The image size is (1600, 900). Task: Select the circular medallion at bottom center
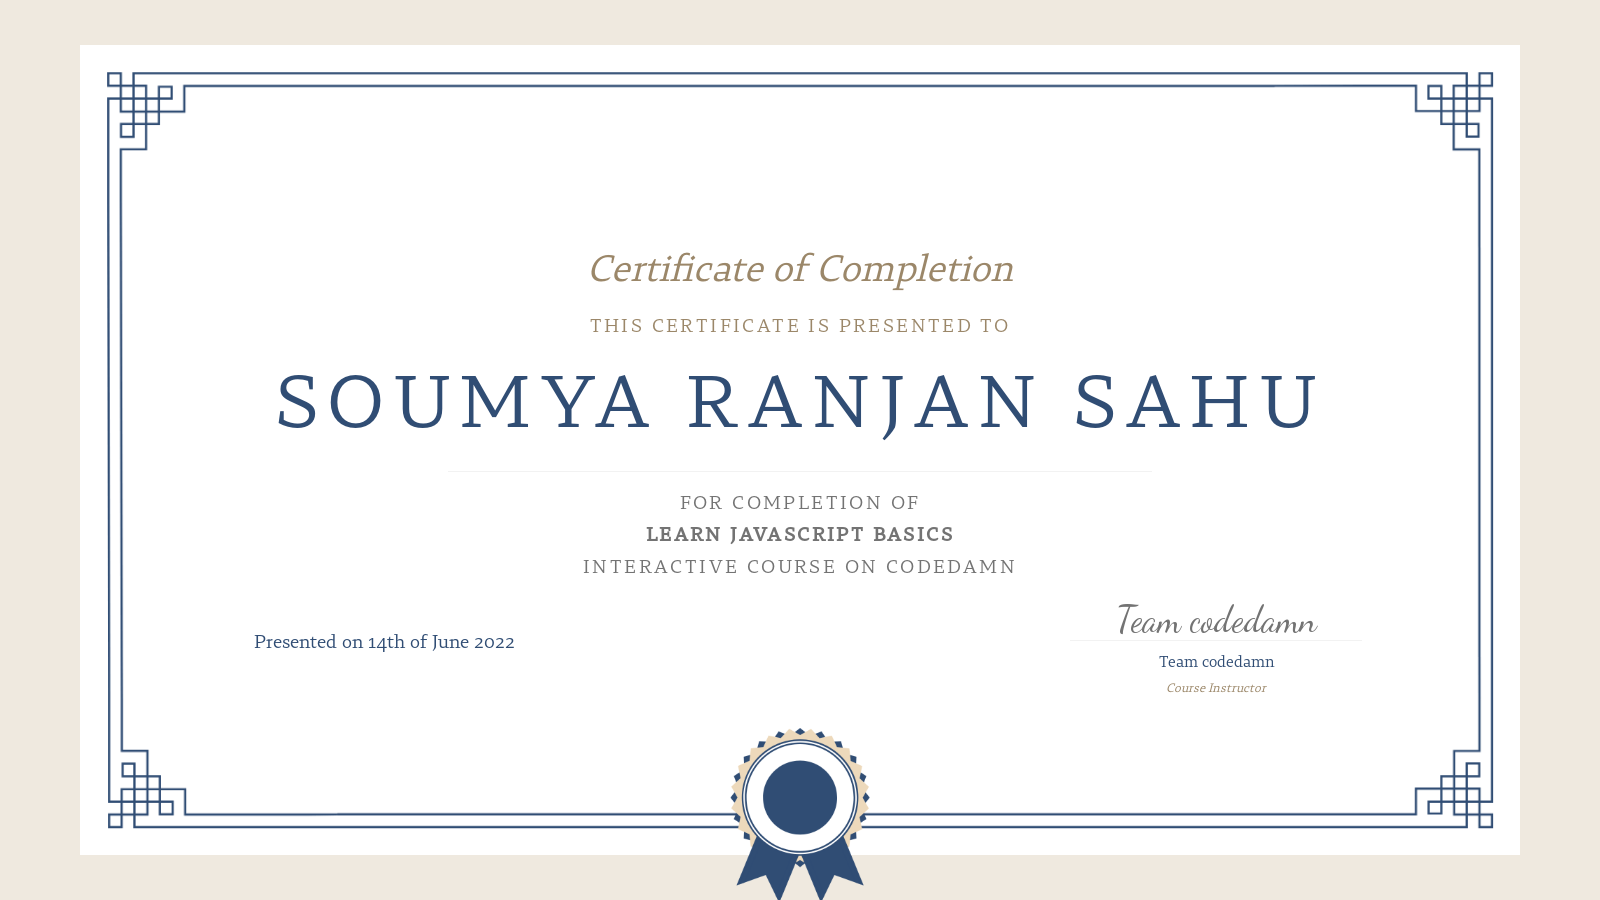point(798,795)
